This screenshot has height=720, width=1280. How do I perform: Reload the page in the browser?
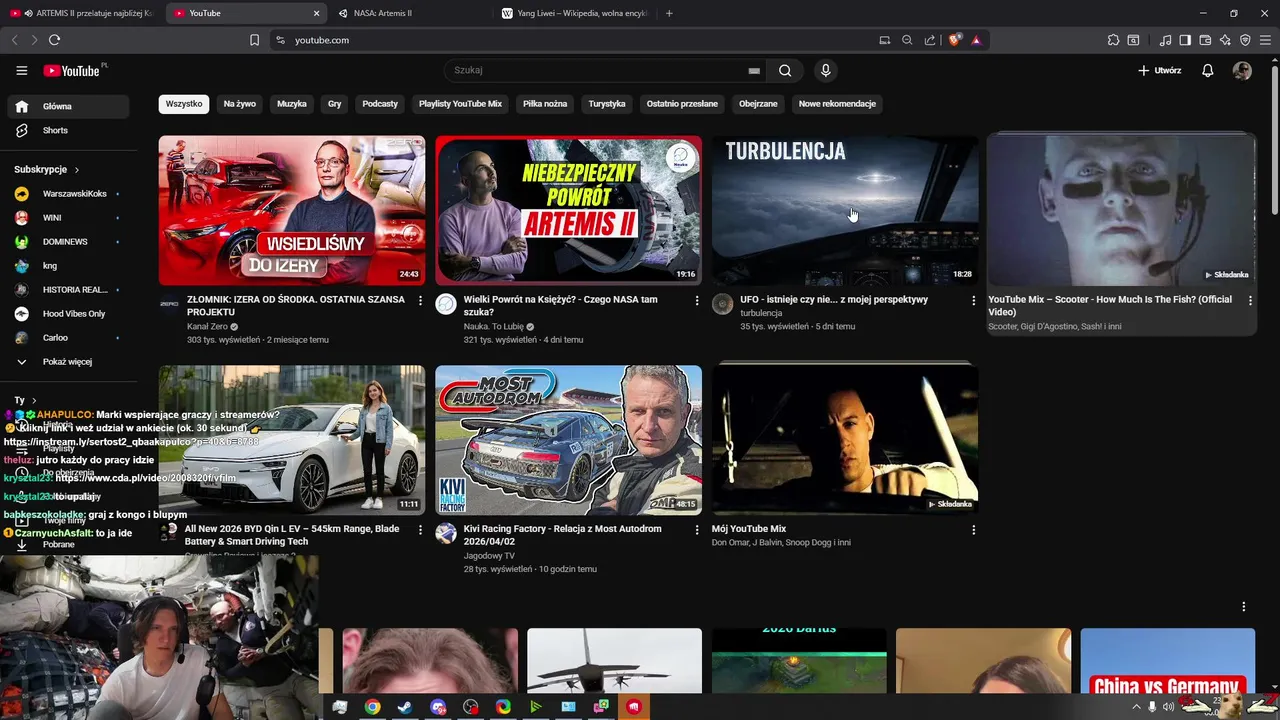(x=54, y=40)
